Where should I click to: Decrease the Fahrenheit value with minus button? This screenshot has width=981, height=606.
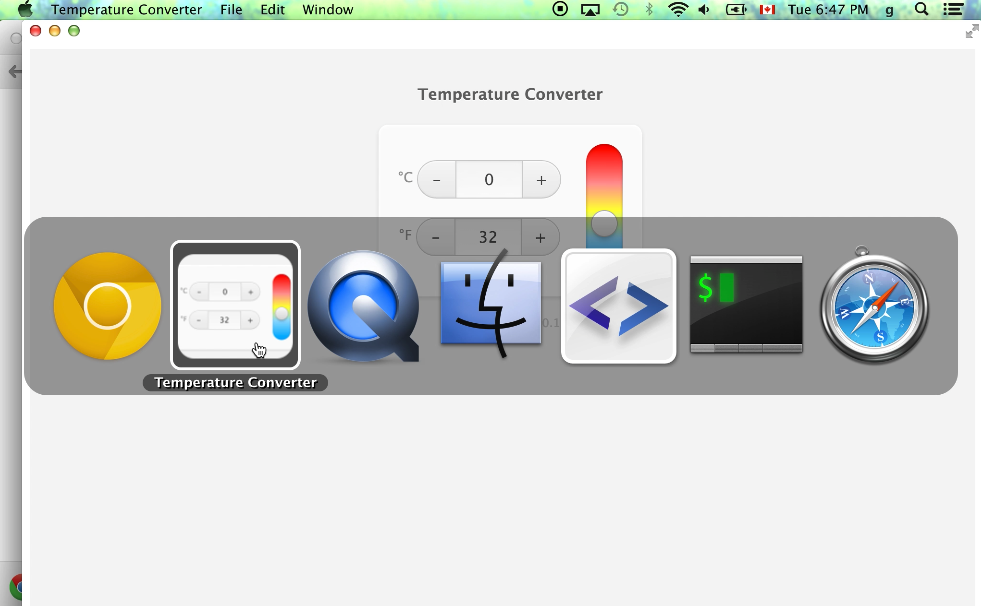click(x=435, y=238)
